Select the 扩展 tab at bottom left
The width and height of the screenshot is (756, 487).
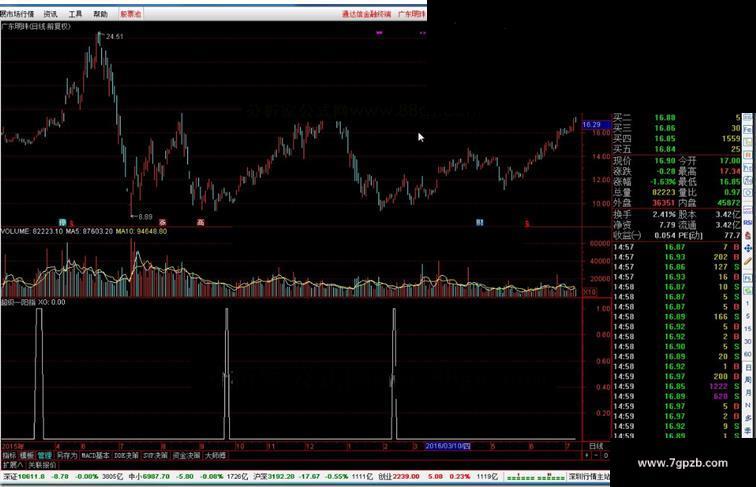pos(13,465)
